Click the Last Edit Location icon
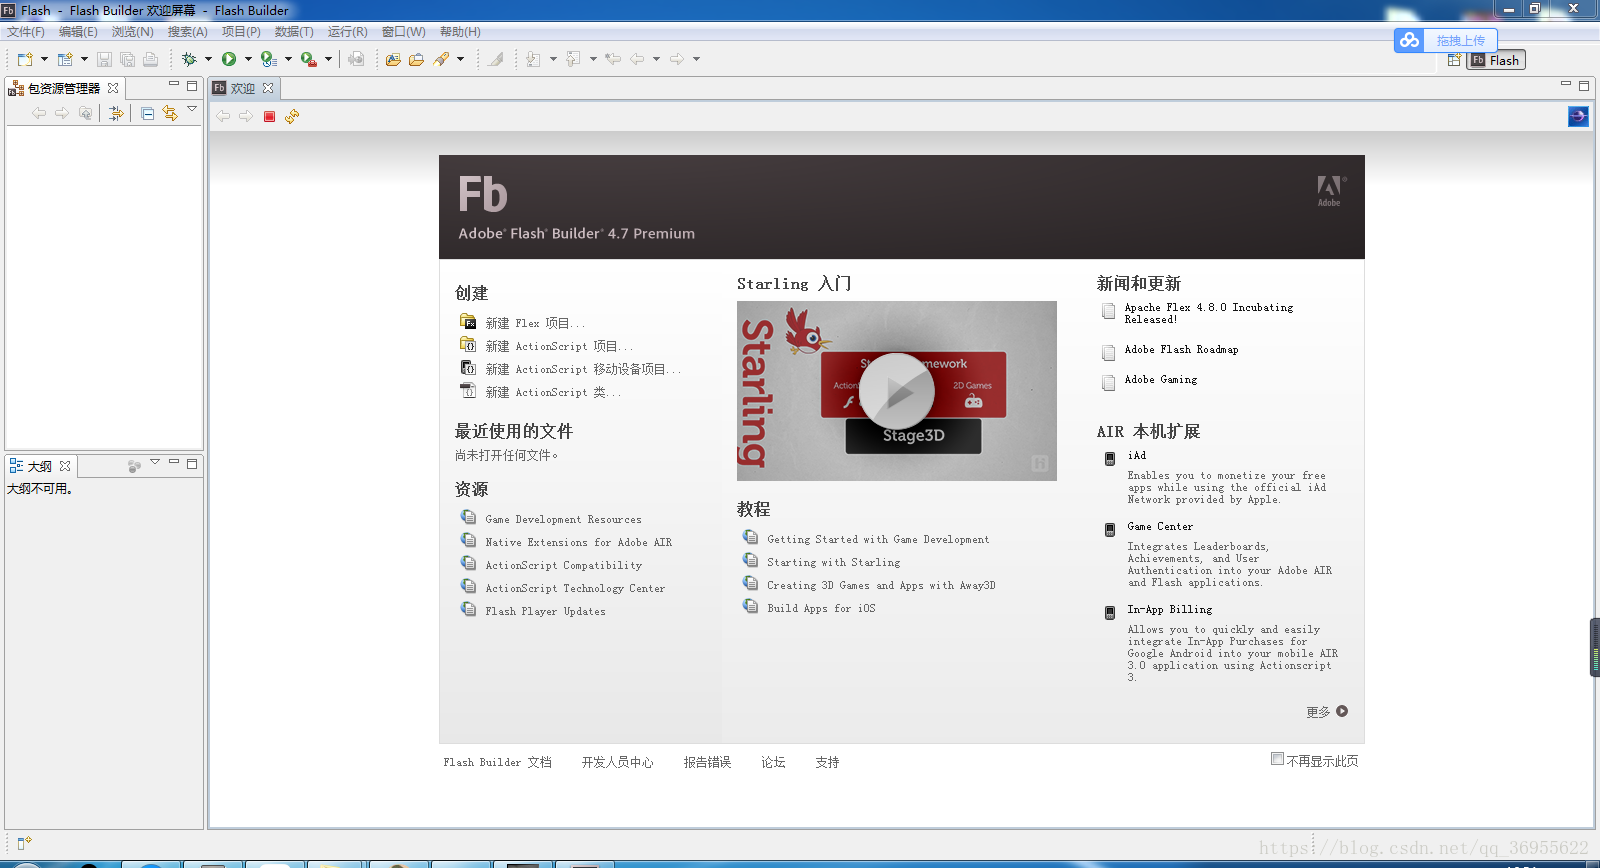The width and height of the screenshot is (1600, 868). coord(613,59)
